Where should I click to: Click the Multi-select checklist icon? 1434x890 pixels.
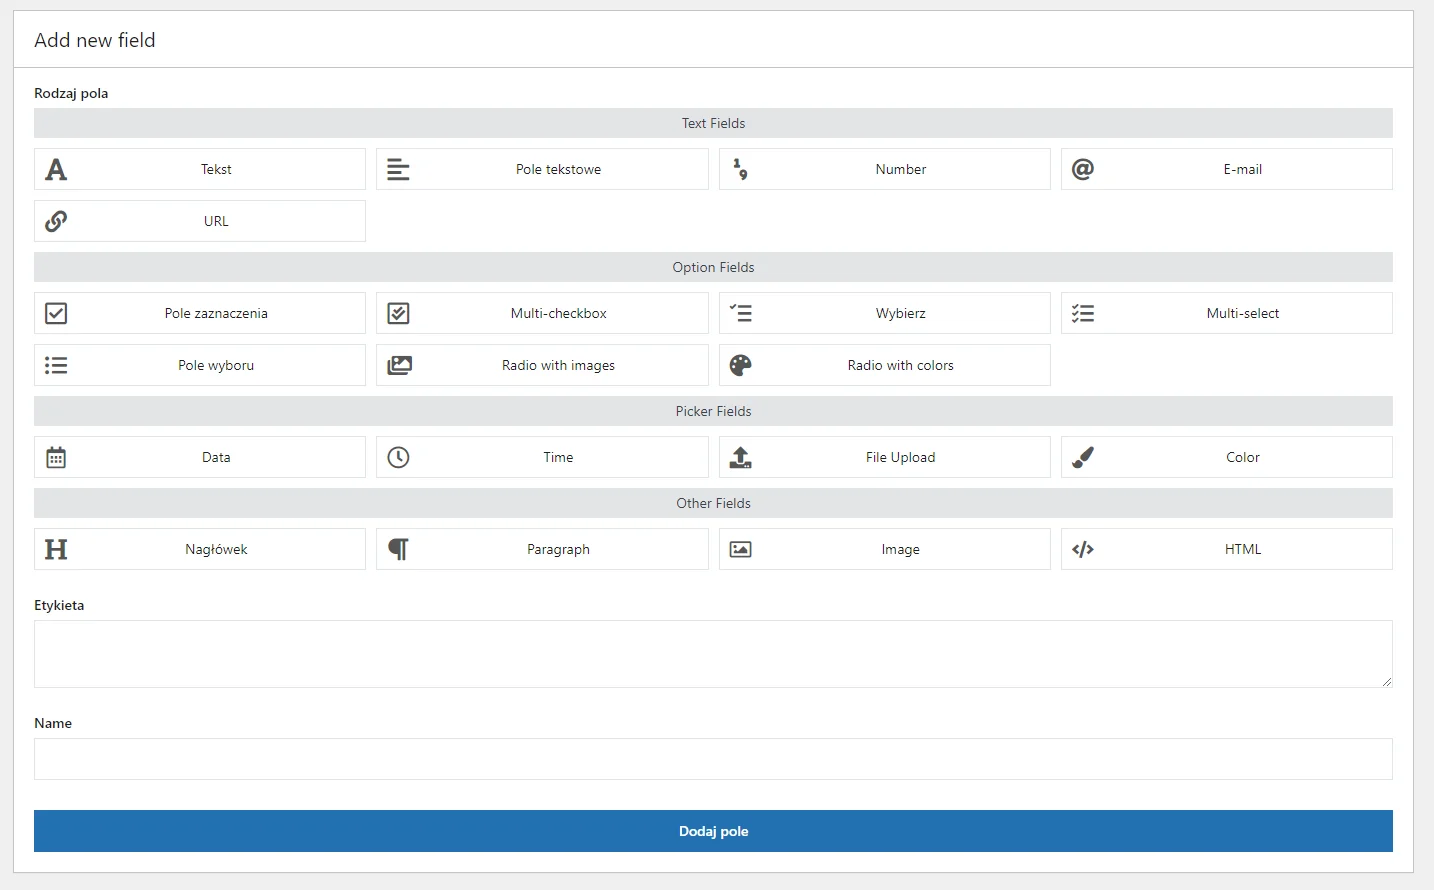tap(1083, 314)
